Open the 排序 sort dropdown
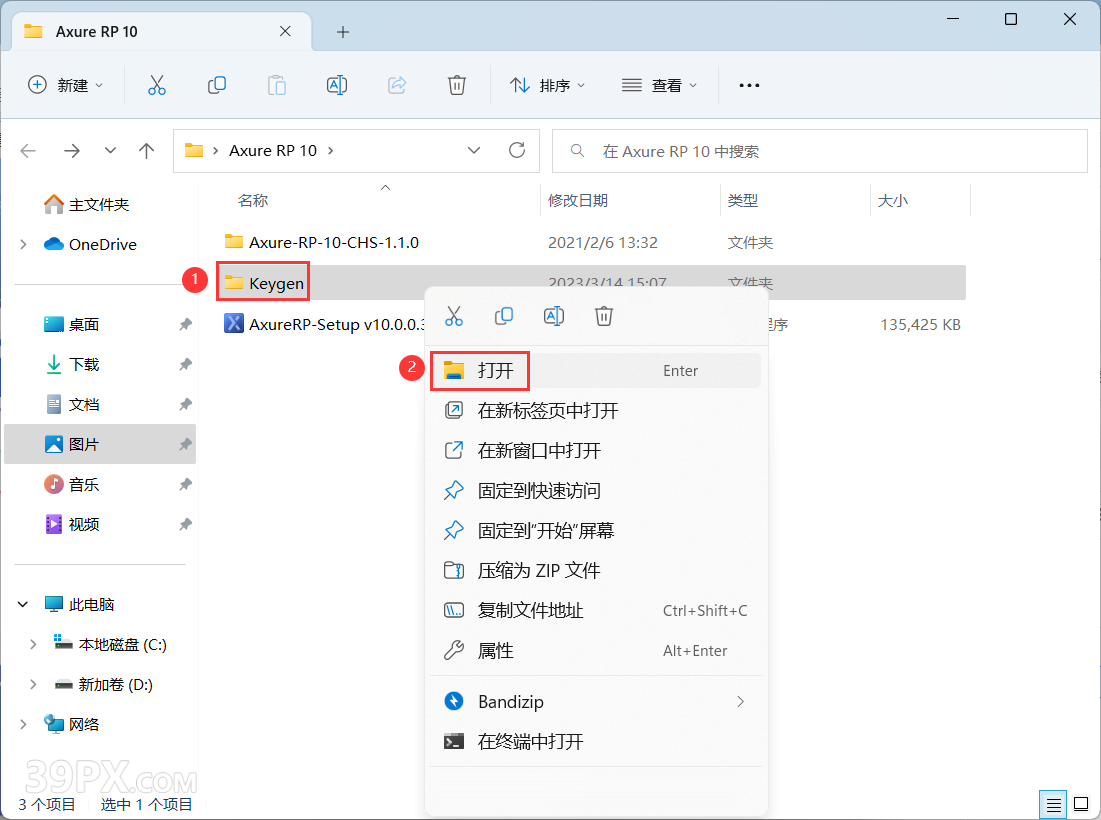 click(x=547, y=86)
